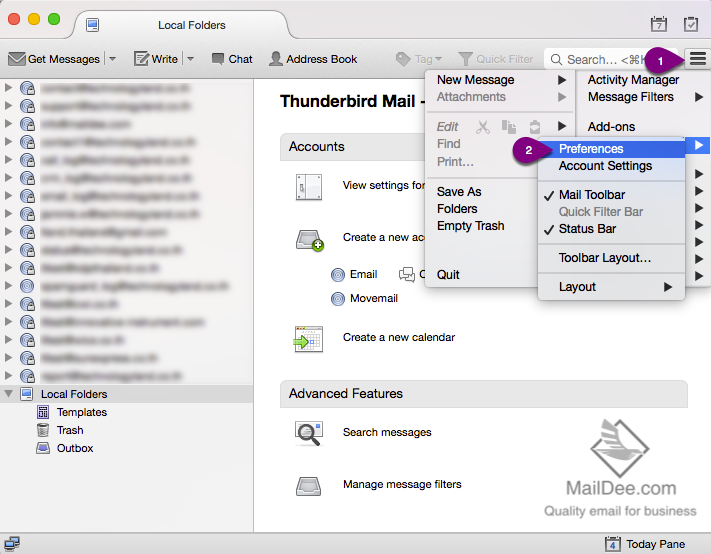Choose Print… in the app menu

455,162
